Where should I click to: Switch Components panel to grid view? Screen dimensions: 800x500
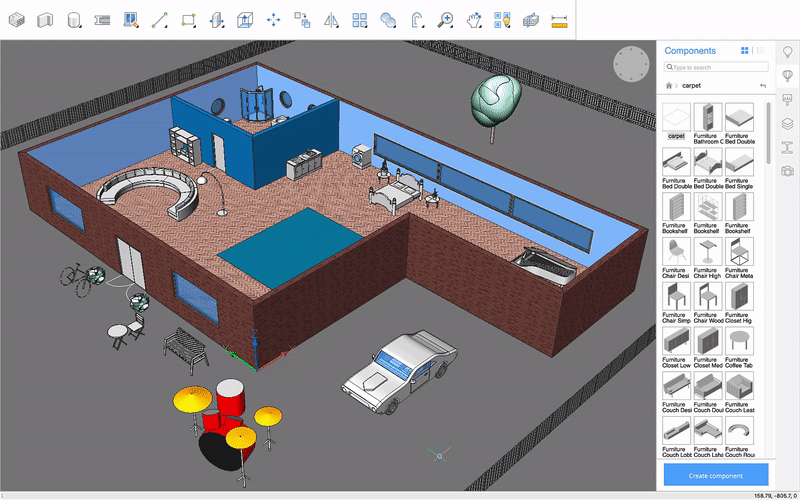tap(745, 51)
